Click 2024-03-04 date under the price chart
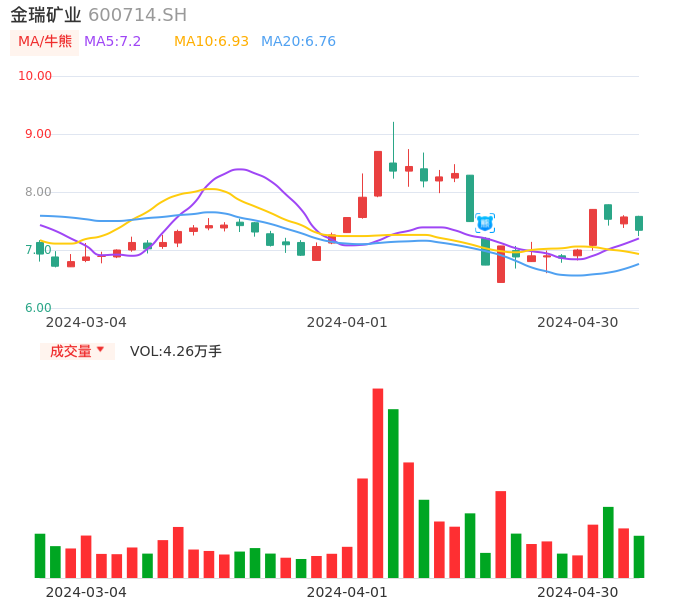Image resolution: width=686 pixels, height=606 pixels. click(x=86, y=322)
